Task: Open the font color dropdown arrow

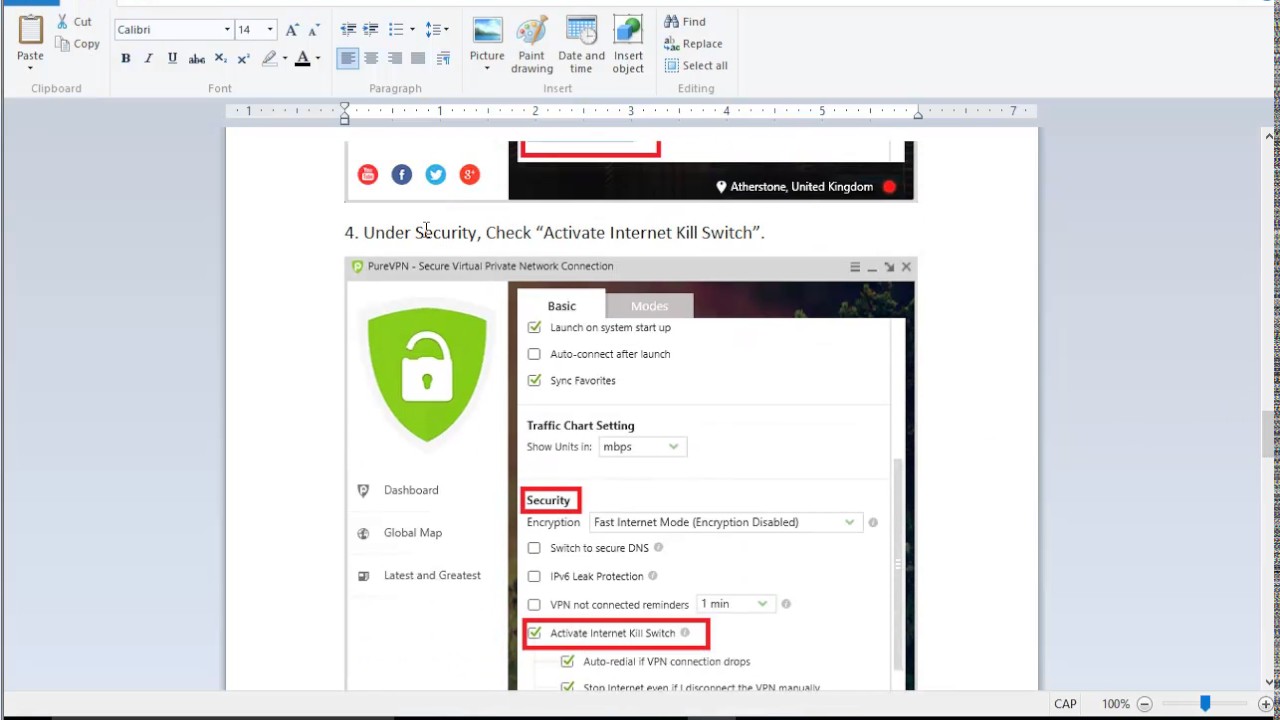Action: [x=318, y=59]
